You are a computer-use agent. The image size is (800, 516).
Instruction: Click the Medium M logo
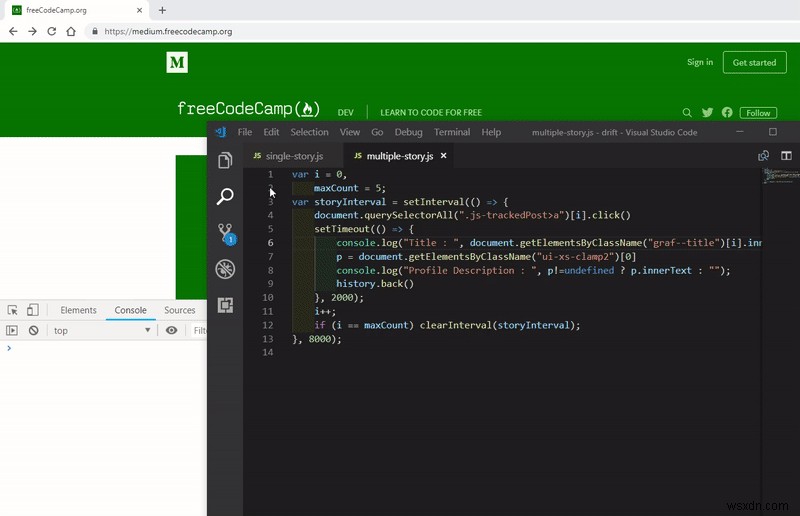tap(177, 62)
